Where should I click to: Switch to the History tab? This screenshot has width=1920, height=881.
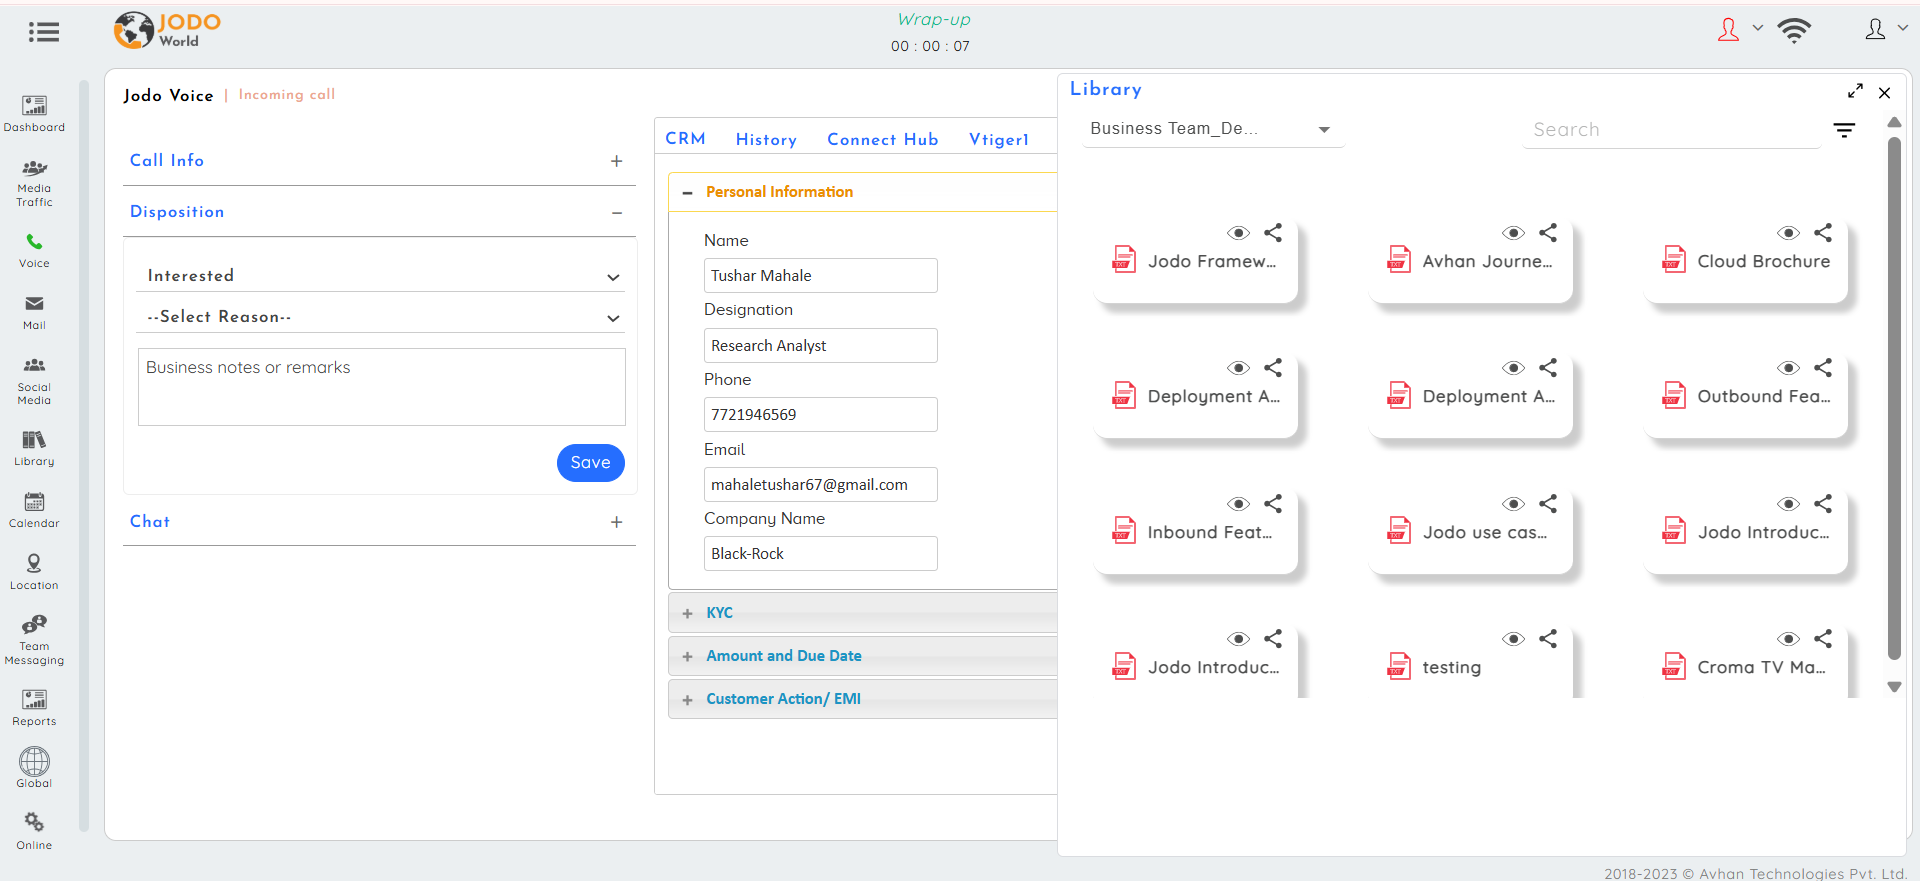click(x=766, y=140)
